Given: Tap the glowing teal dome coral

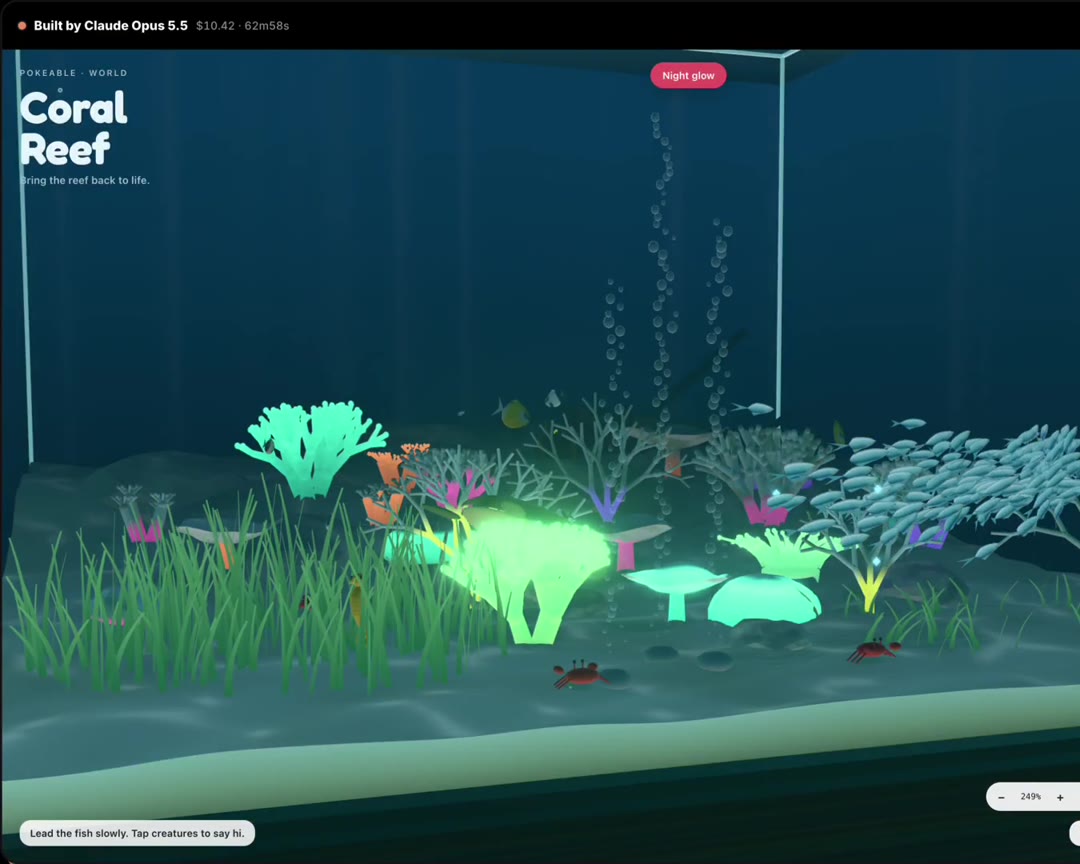Looking at the screenshot, I should [764, 601].
